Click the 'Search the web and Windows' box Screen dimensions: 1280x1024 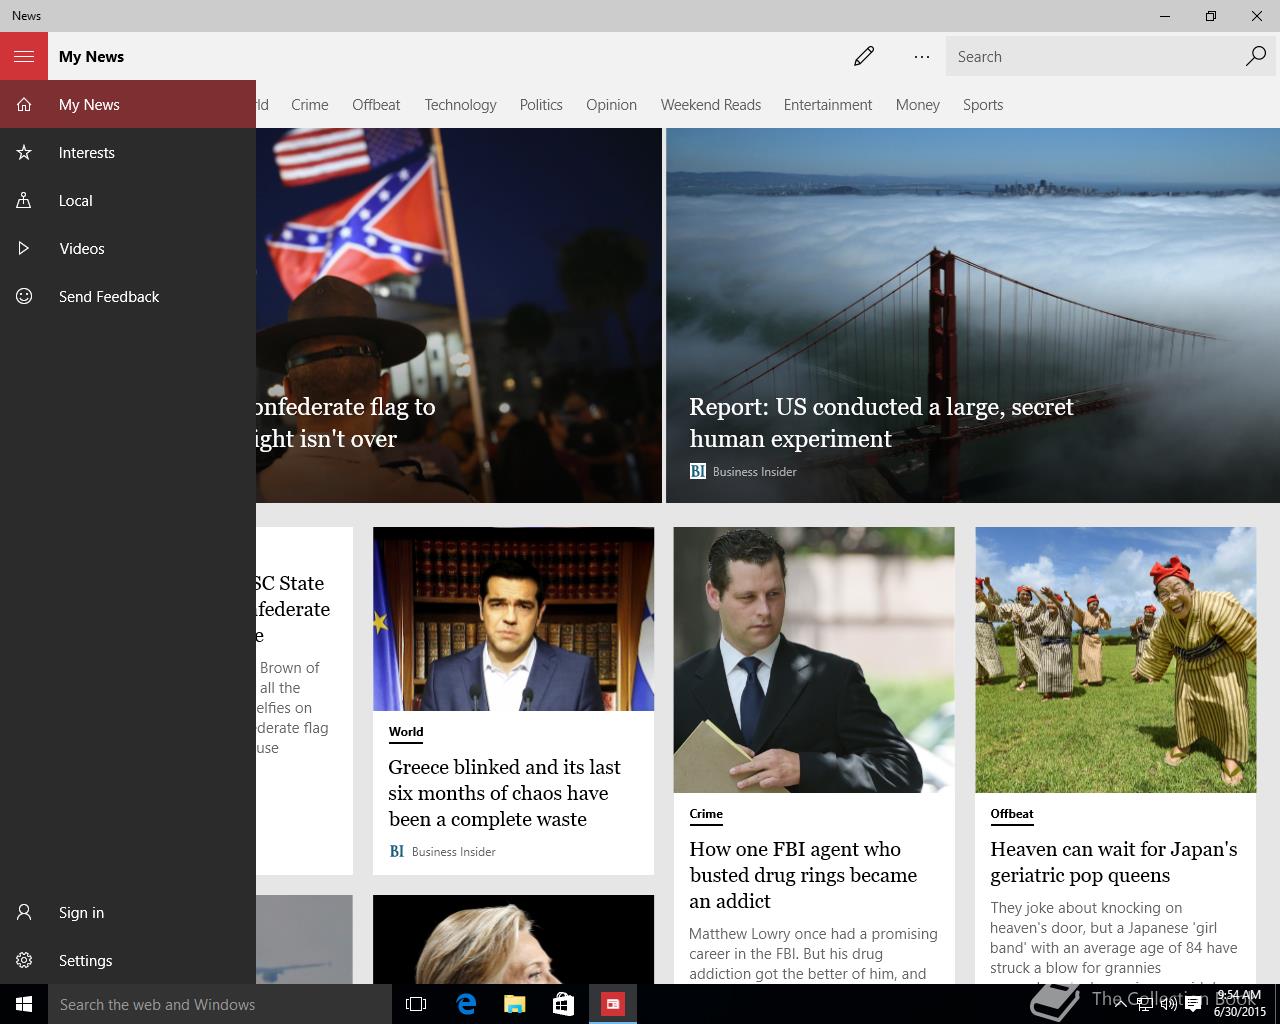click(x=220, y=1004)
